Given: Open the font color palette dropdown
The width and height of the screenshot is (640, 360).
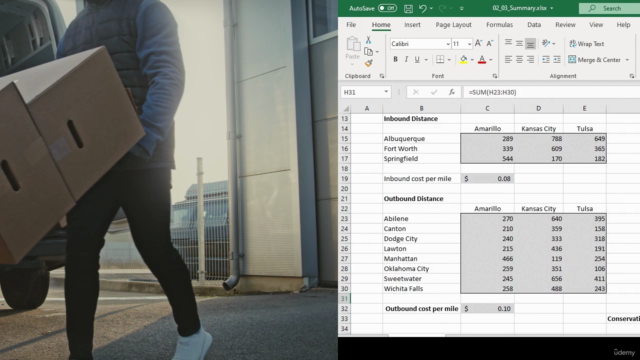Looking at the screenshot, I should [x=491, y=60].
